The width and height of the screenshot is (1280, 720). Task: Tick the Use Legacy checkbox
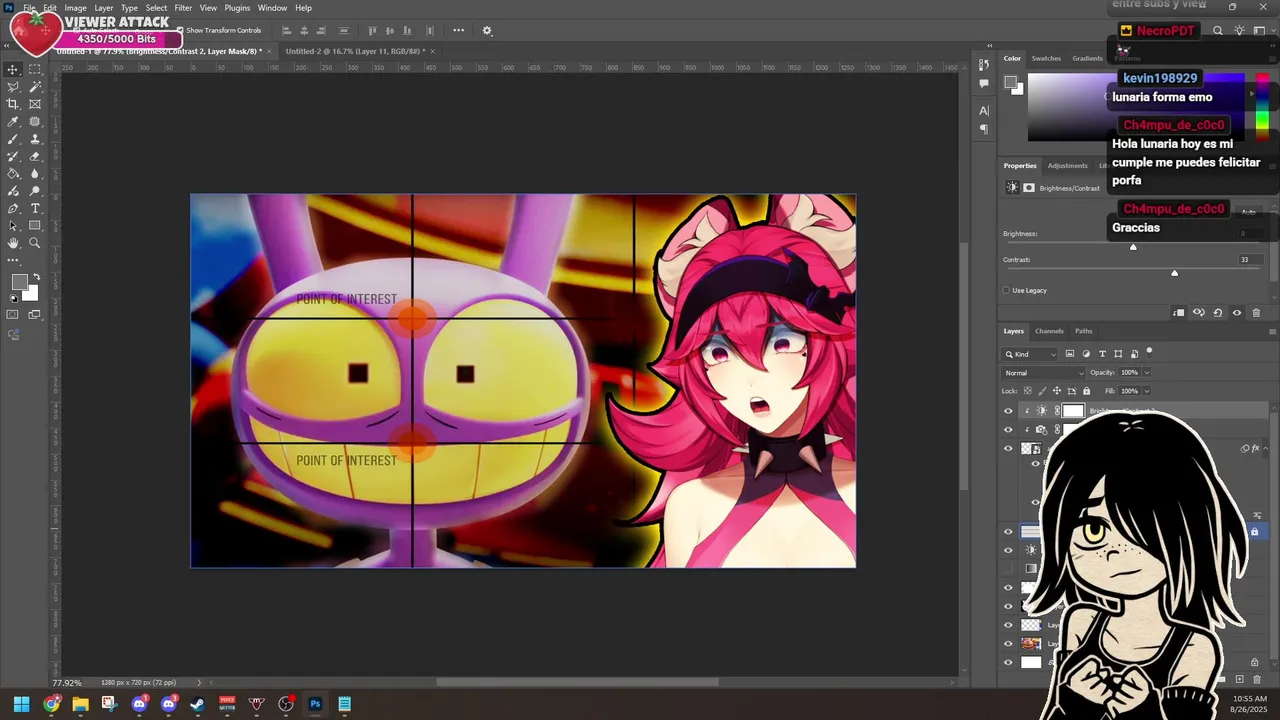1006,290
